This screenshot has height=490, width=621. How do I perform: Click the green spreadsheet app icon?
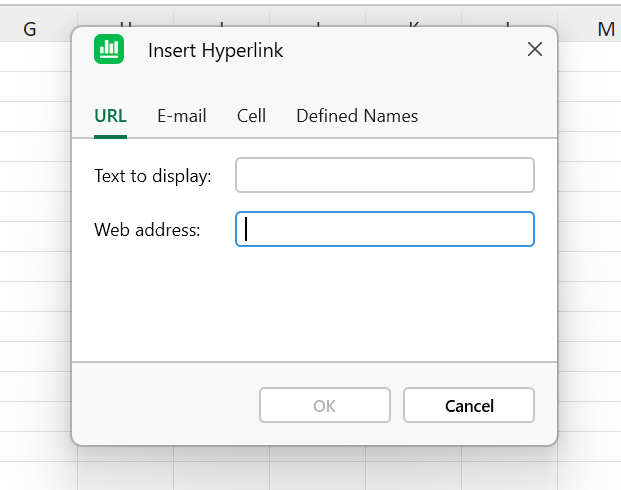pos(109,49)
